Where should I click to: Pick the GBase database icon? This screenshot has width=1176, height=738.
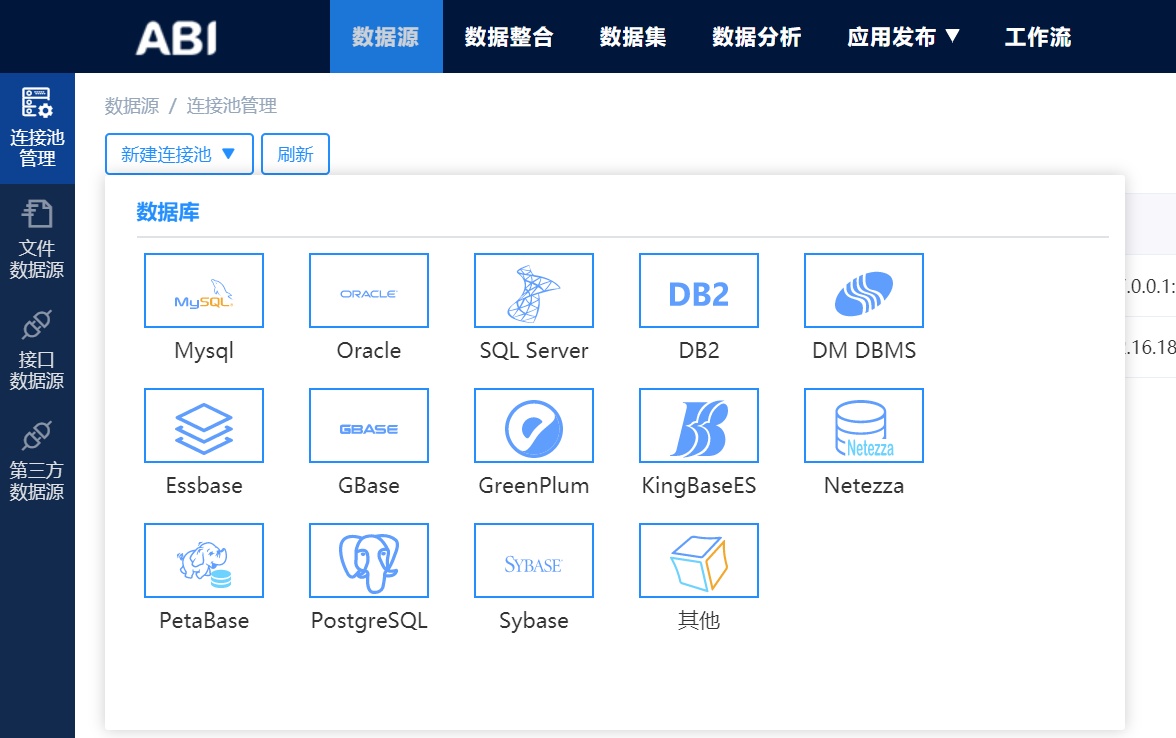point(369,425)
